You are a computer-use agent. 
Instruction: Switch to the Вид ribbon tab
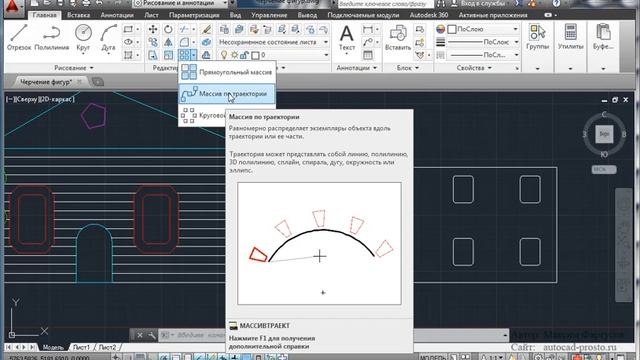tap(236, 15)
